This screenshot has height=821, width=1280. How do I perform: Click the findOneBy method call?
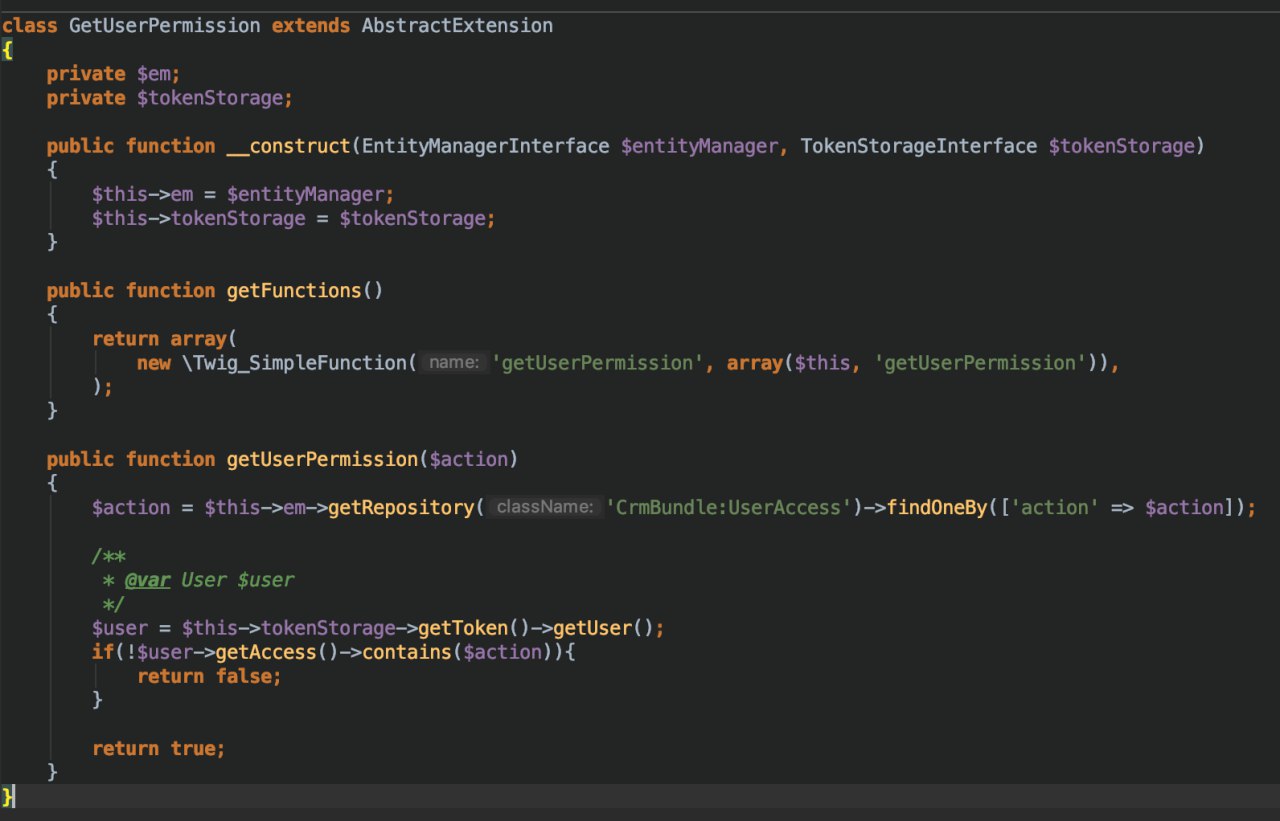point(936,507)
